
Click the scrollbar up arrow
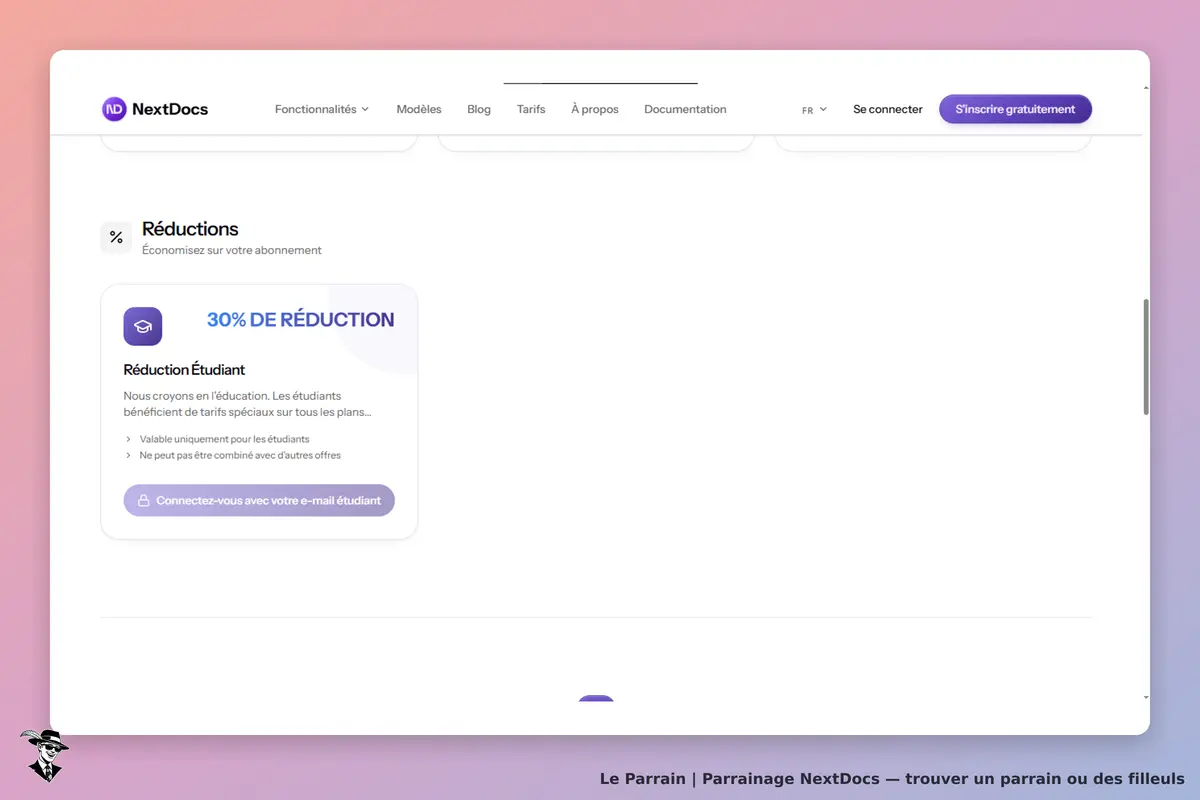[x=1146, y=88]
